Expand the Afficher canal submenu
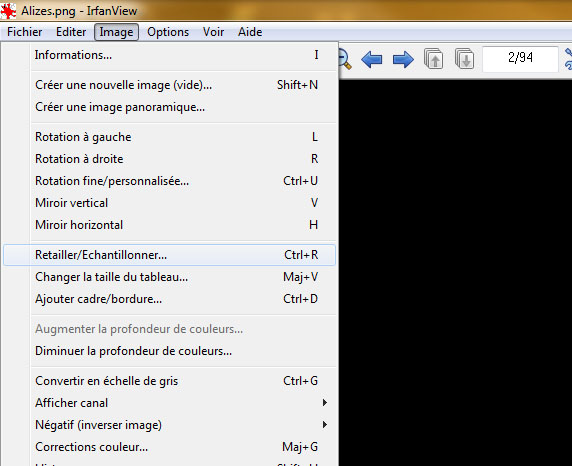Image resolution: width=572 pixels, height=466 pixels. (x=169, y=403)
